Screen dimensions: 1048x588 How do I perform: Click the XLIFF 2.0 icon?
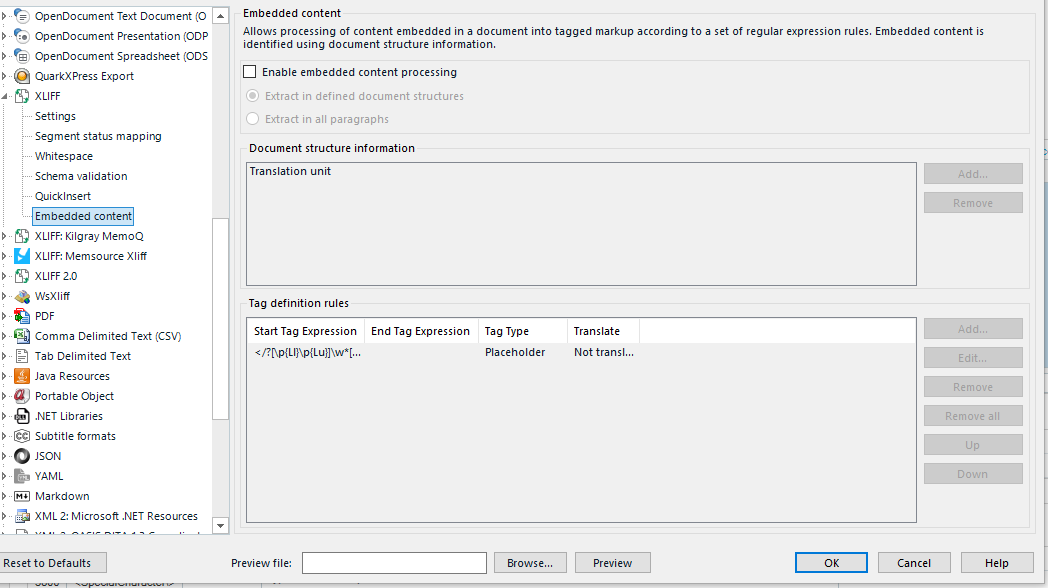tap(22, 276)
